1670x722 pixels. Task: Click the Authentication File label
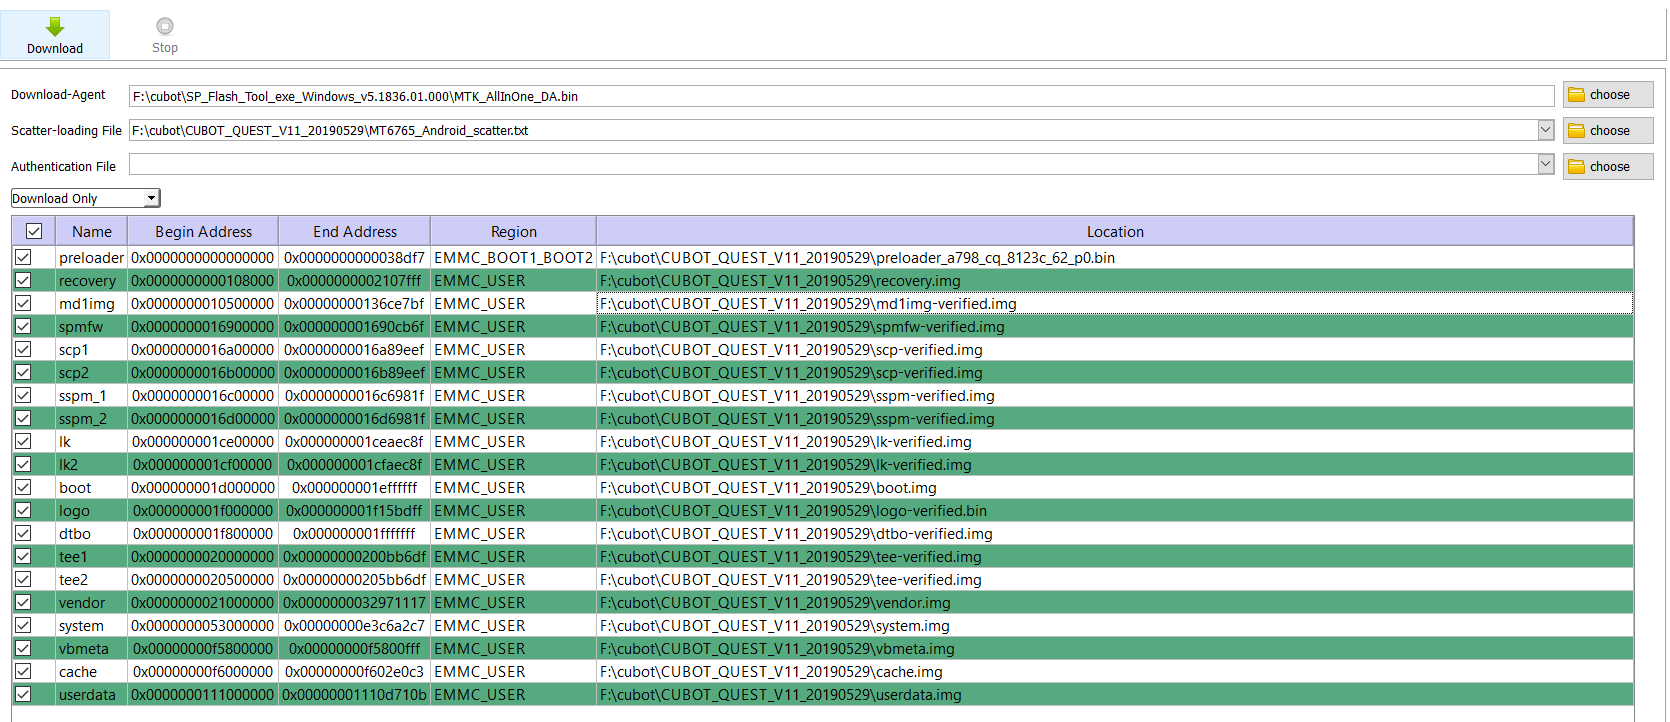click(x=63, y=167)
